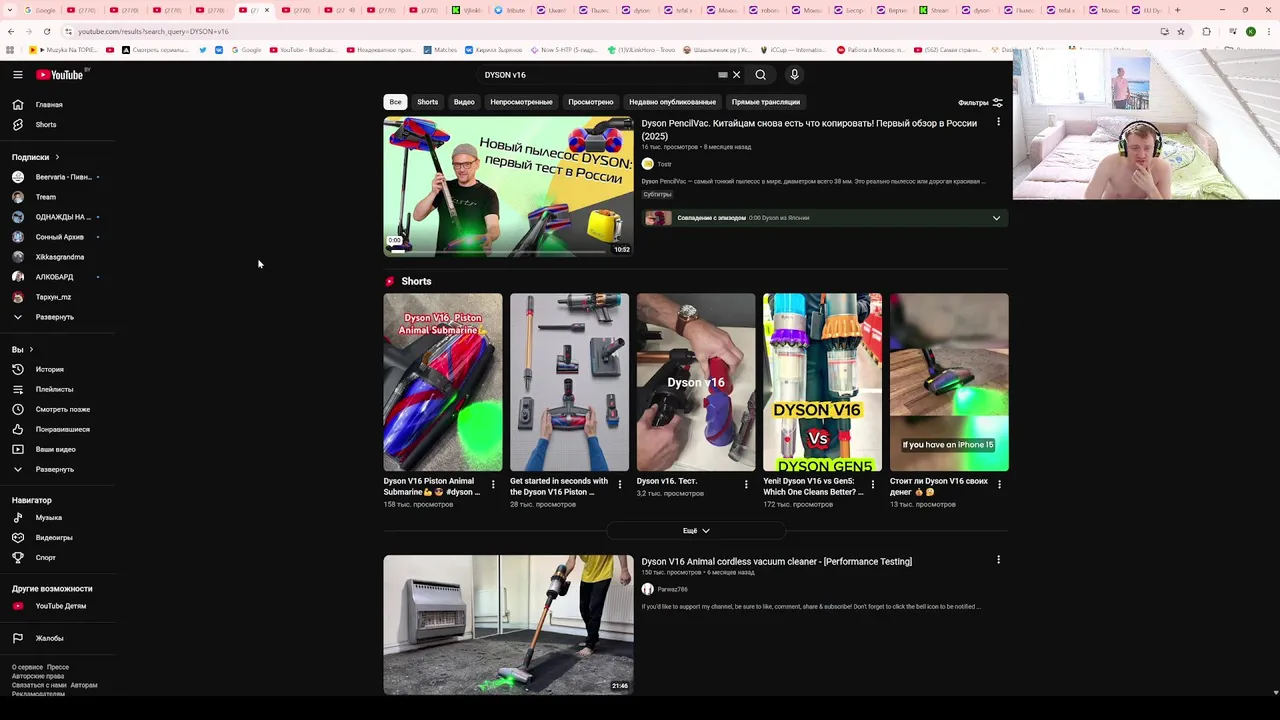
Task: Select the Недавно опубликованные filter chip
Action: point(672,102)
